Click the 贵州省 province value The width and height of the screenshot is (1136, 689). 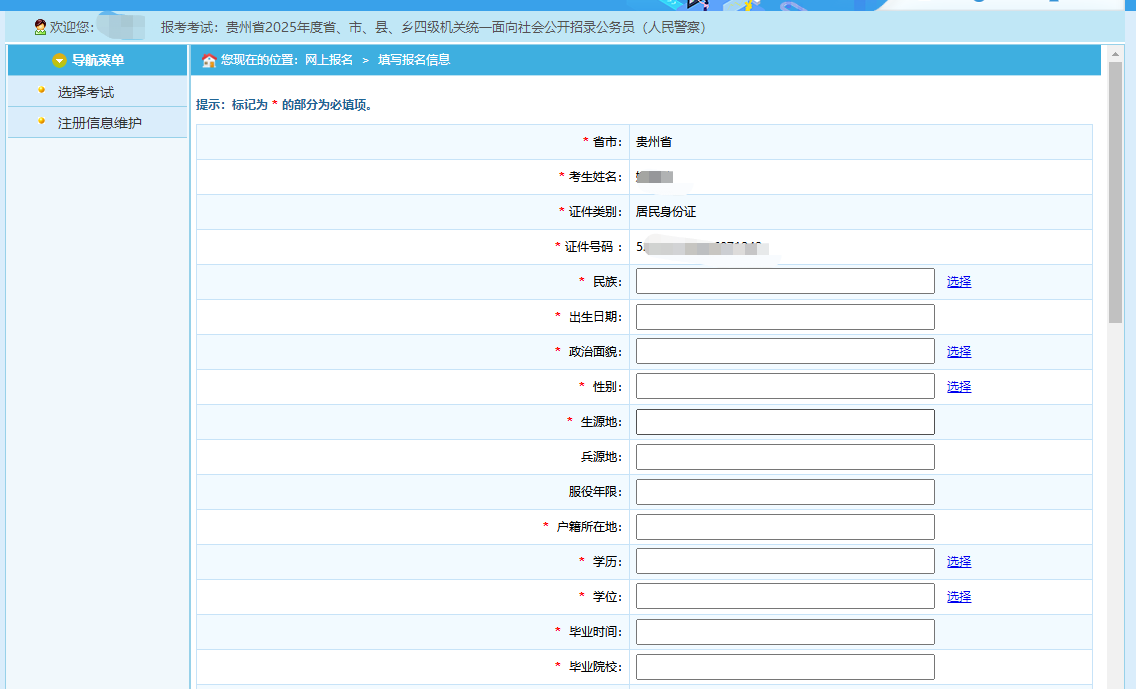coord(653,142)
